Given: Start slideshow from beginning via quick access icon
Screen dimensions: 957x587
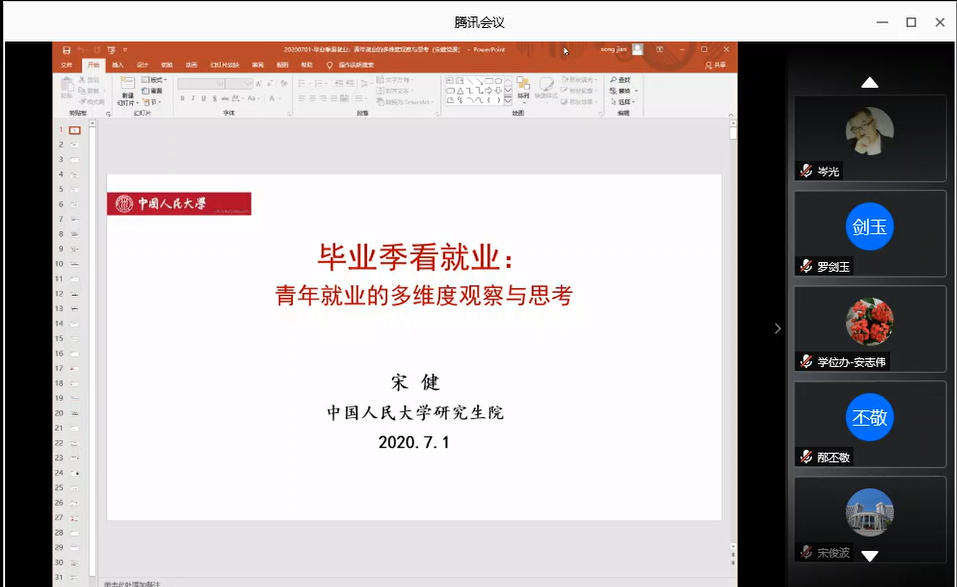Looking at the screenshot, I should coord(111,50).
